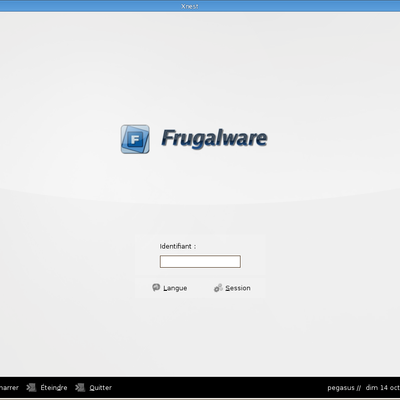This screenshot has height=400, width=400.
Task: Open the Session type chooser
Action: [x=232, y=288]
